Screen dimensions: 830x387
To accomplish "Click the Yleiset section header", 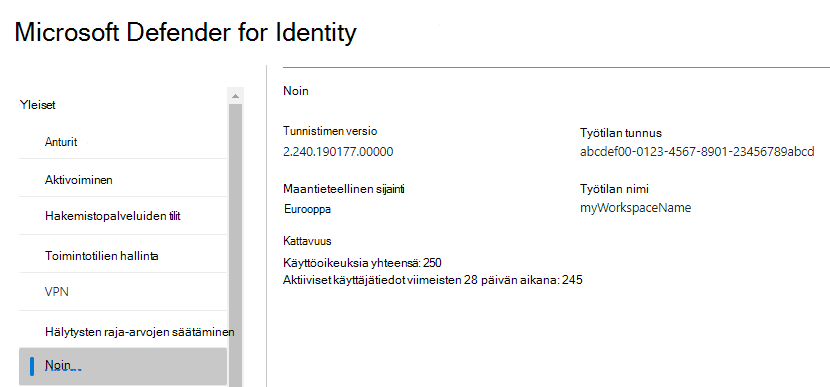I will (38, 105).
